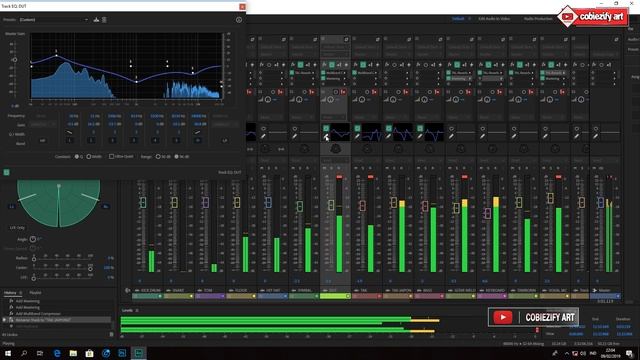Click the Center slider handle
This screenshot has height=360, width=640.
pyautogui.click(x=90, y=268)
